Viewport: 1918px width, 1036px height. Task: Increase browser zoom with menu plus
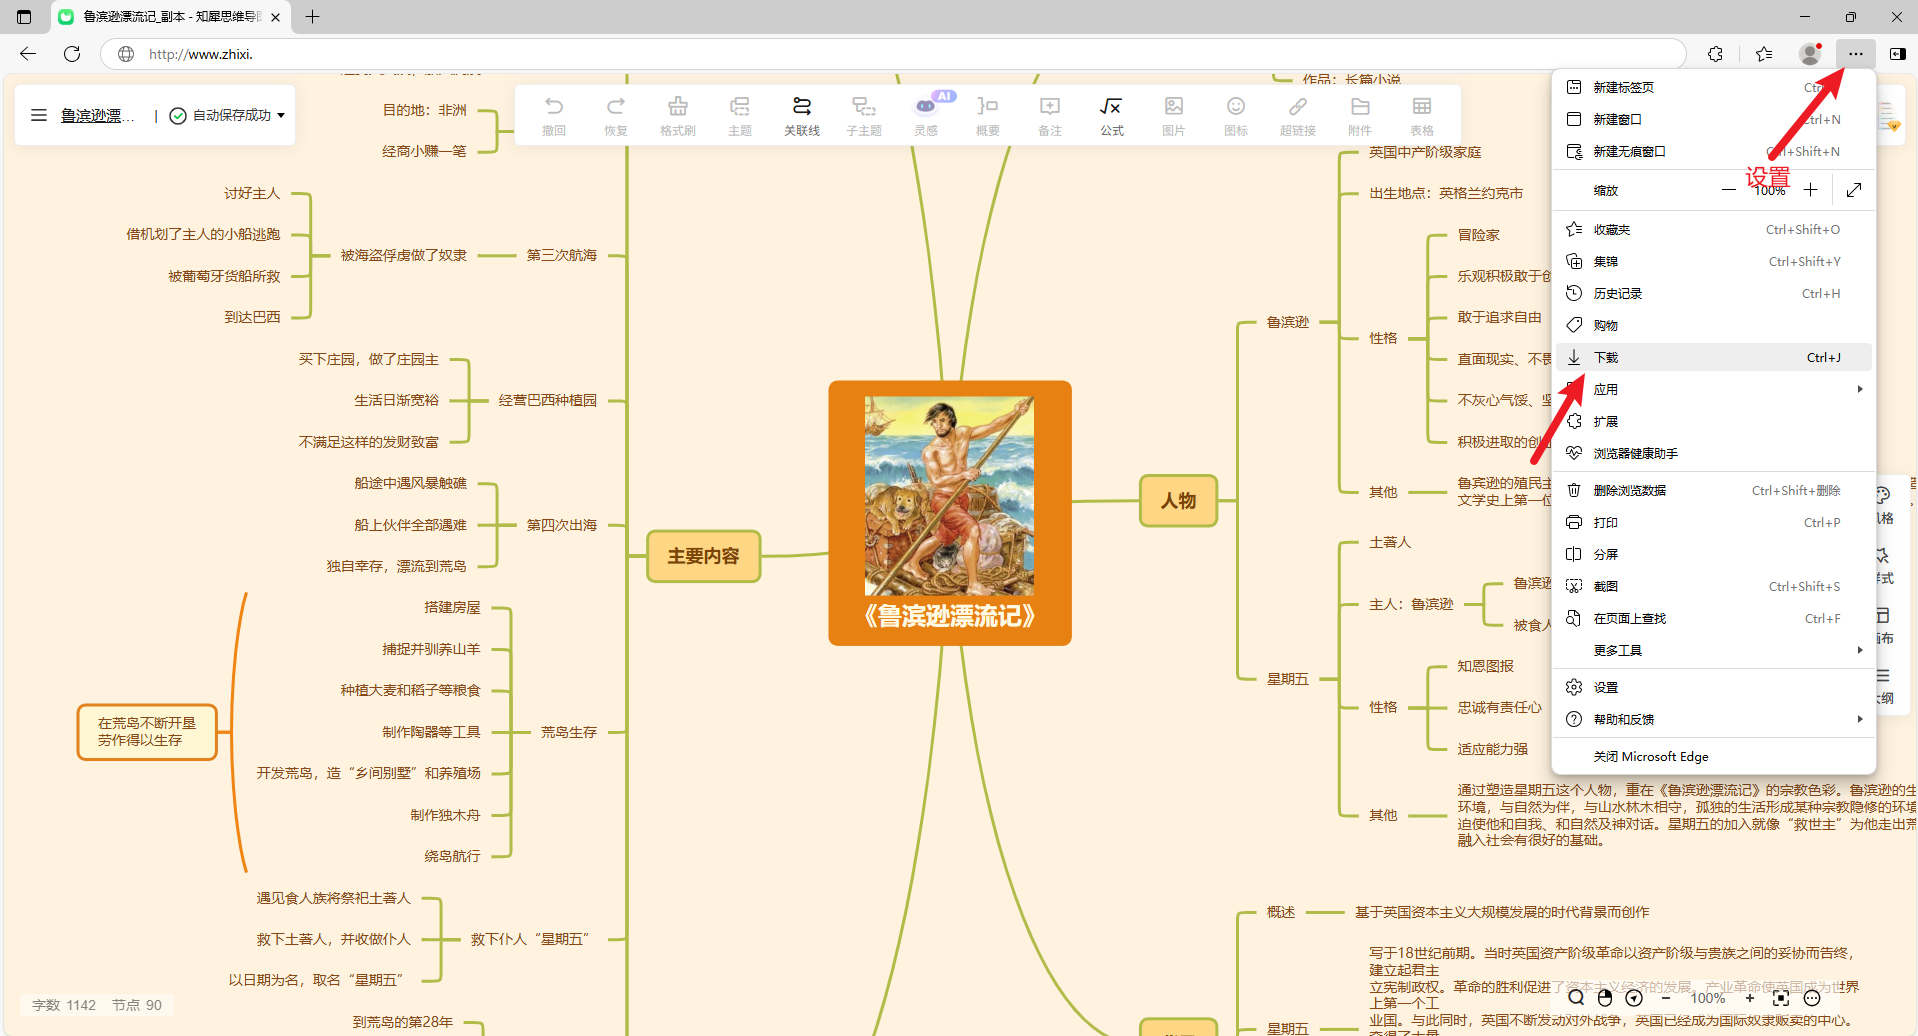(1810, 190)
